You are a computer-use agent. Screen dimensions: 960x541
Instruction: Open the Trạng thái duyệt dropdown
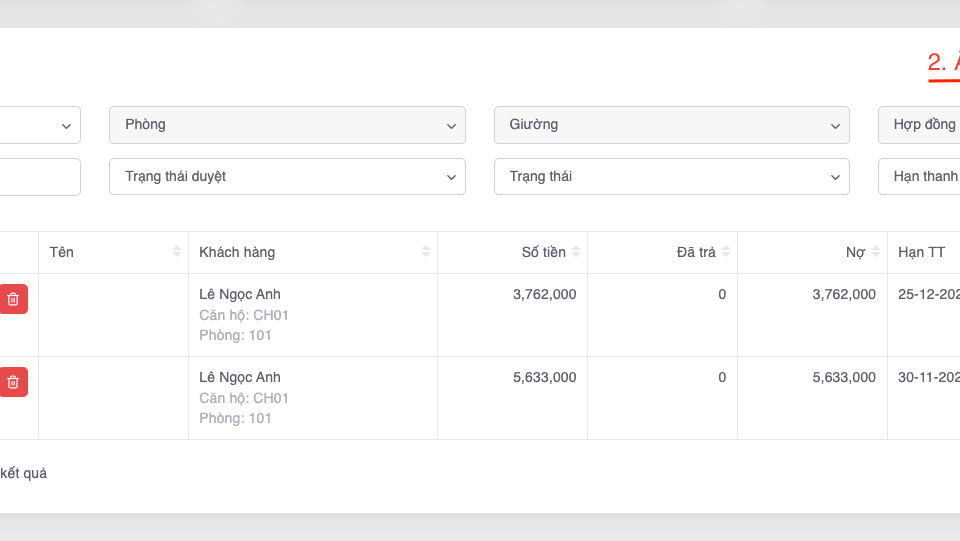[x=287, y=176]
